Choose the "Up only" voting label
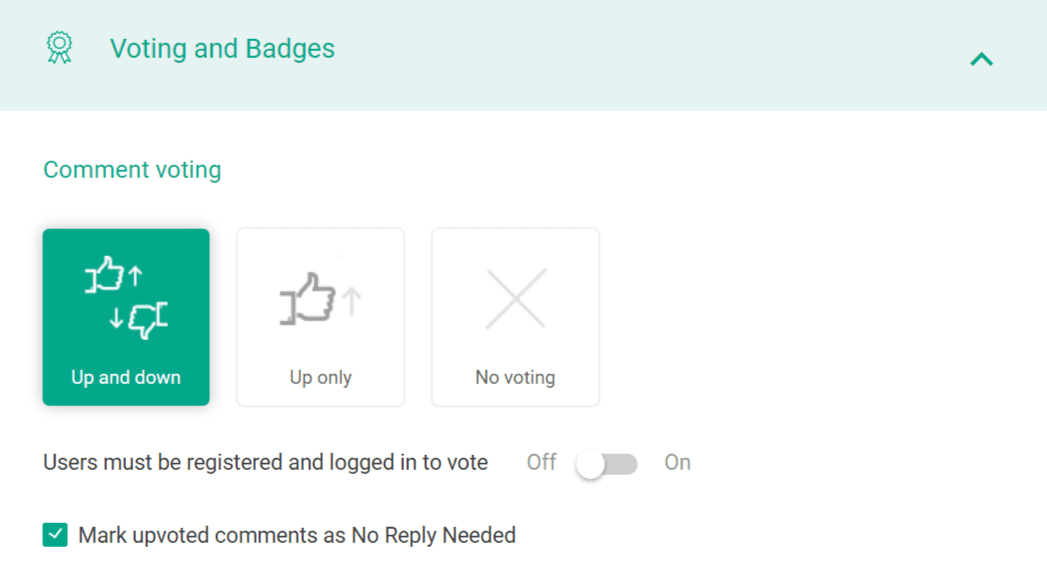 click(x=320, y=378)
